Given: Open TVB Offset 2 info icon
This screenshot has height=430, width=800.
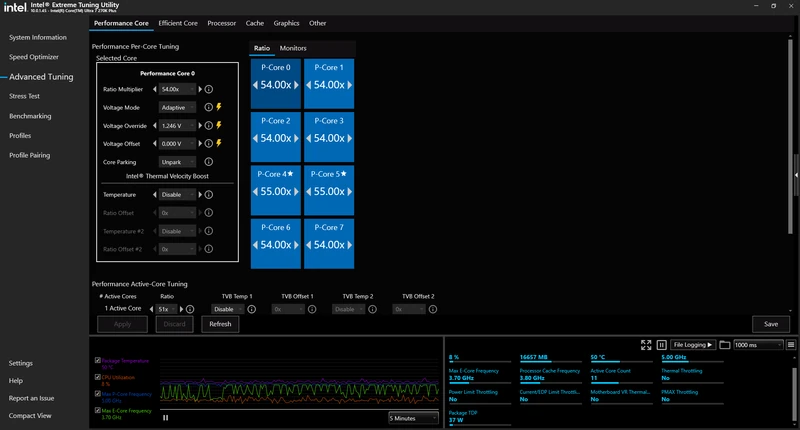Looking at the screenshot, I should click(433, 309).
